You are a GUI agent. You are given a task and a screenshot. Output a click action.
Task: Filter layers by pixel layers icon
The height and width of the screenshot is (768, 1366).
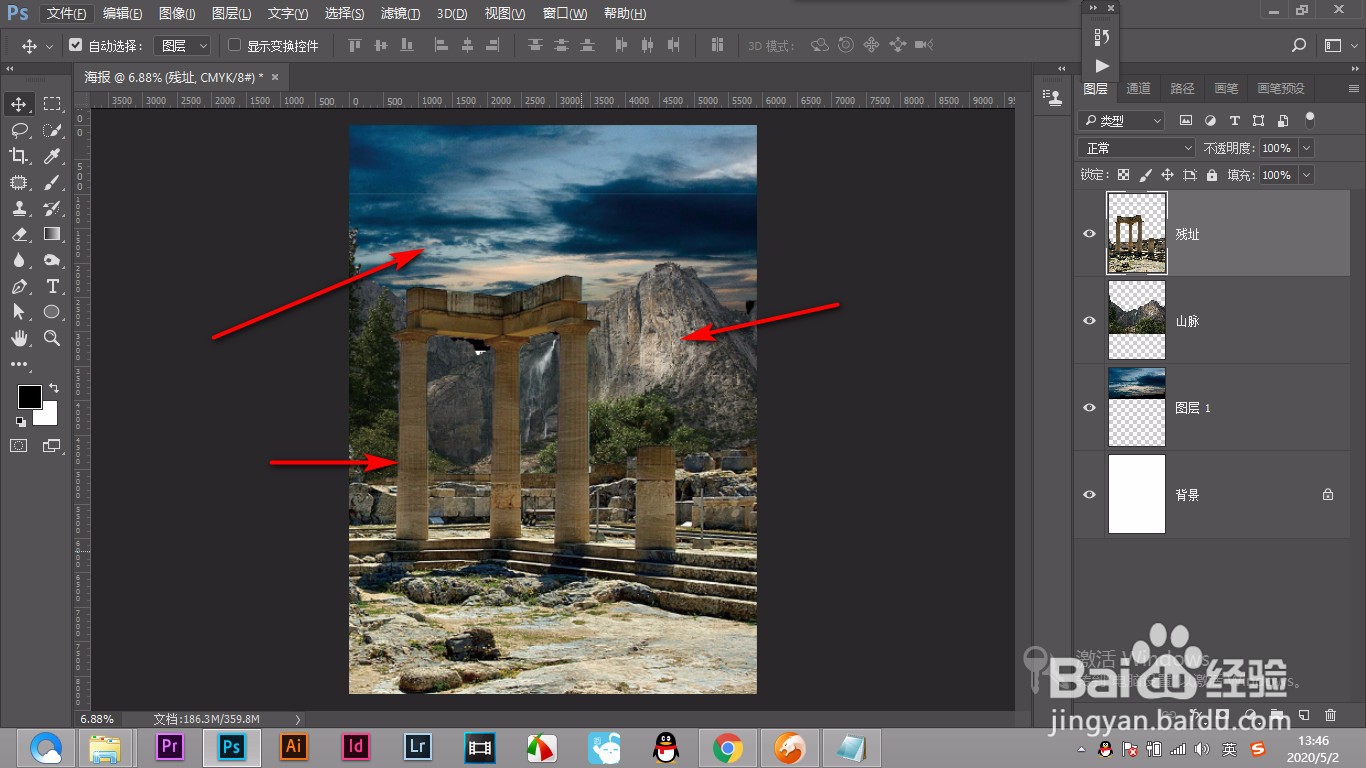point(1186,120)
